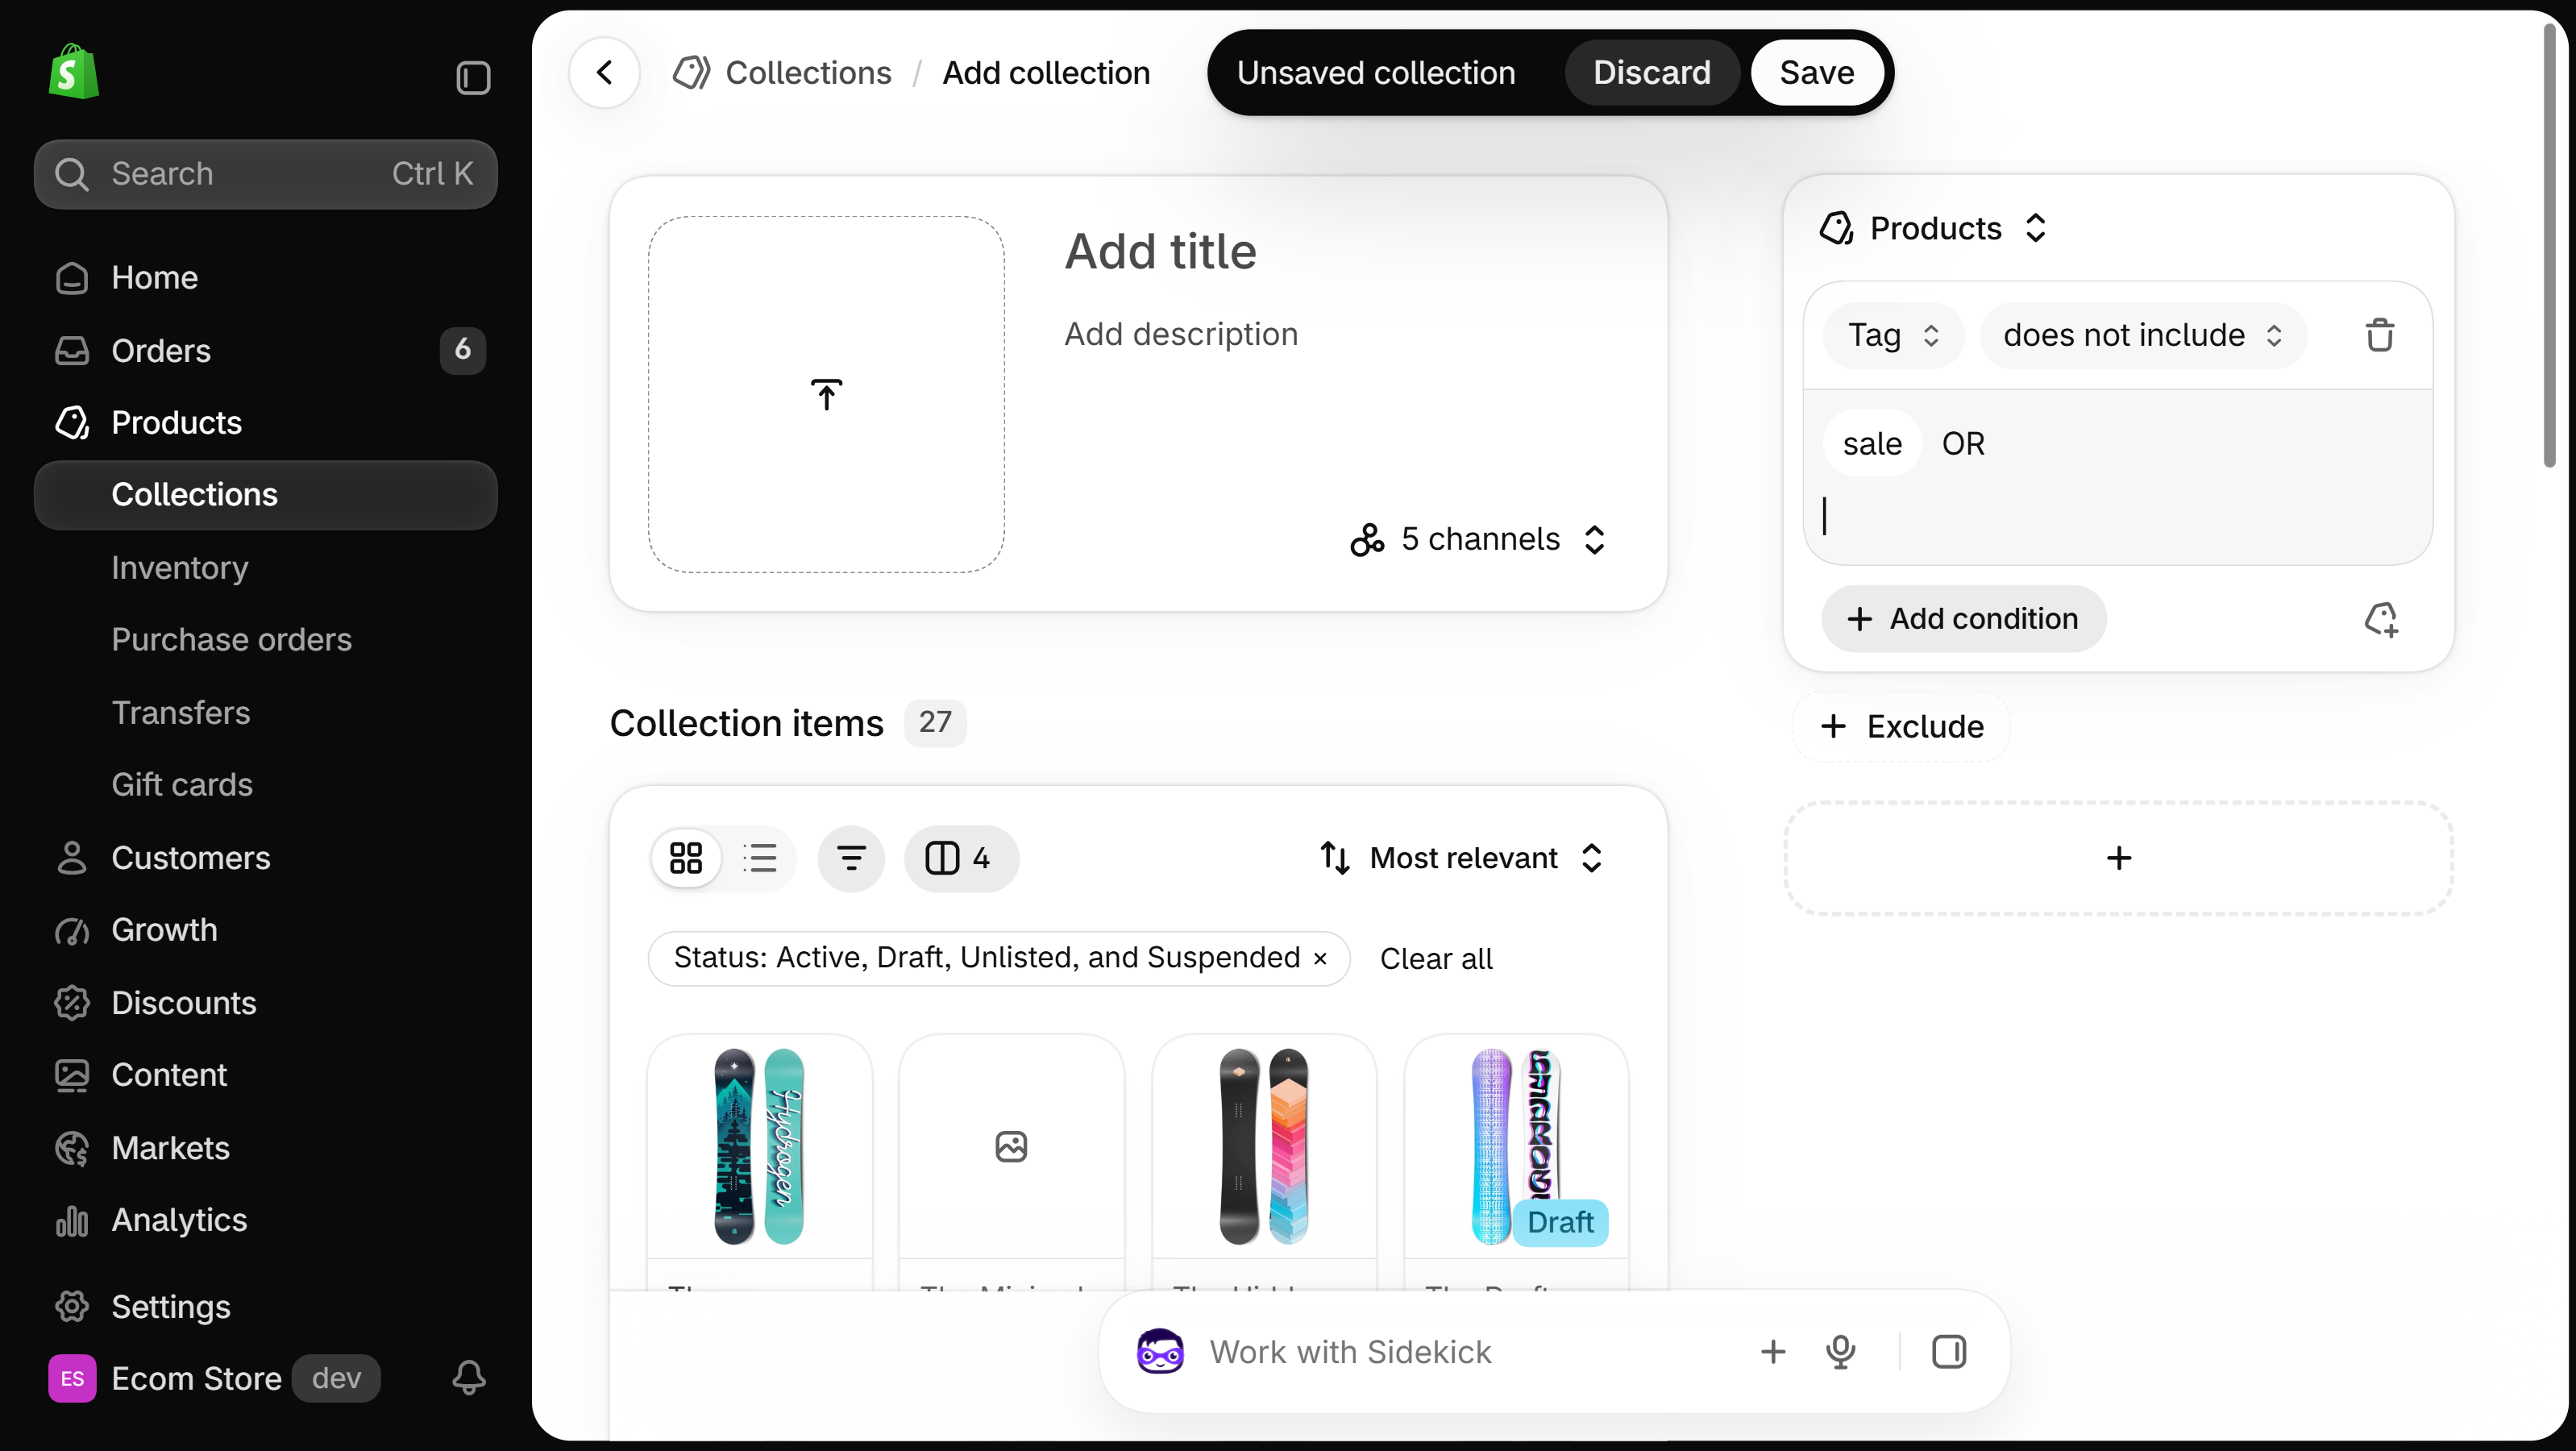The image size is (2576, 1451).
Task: Open the Tag field dropdown
Action: pos(1894,335)
